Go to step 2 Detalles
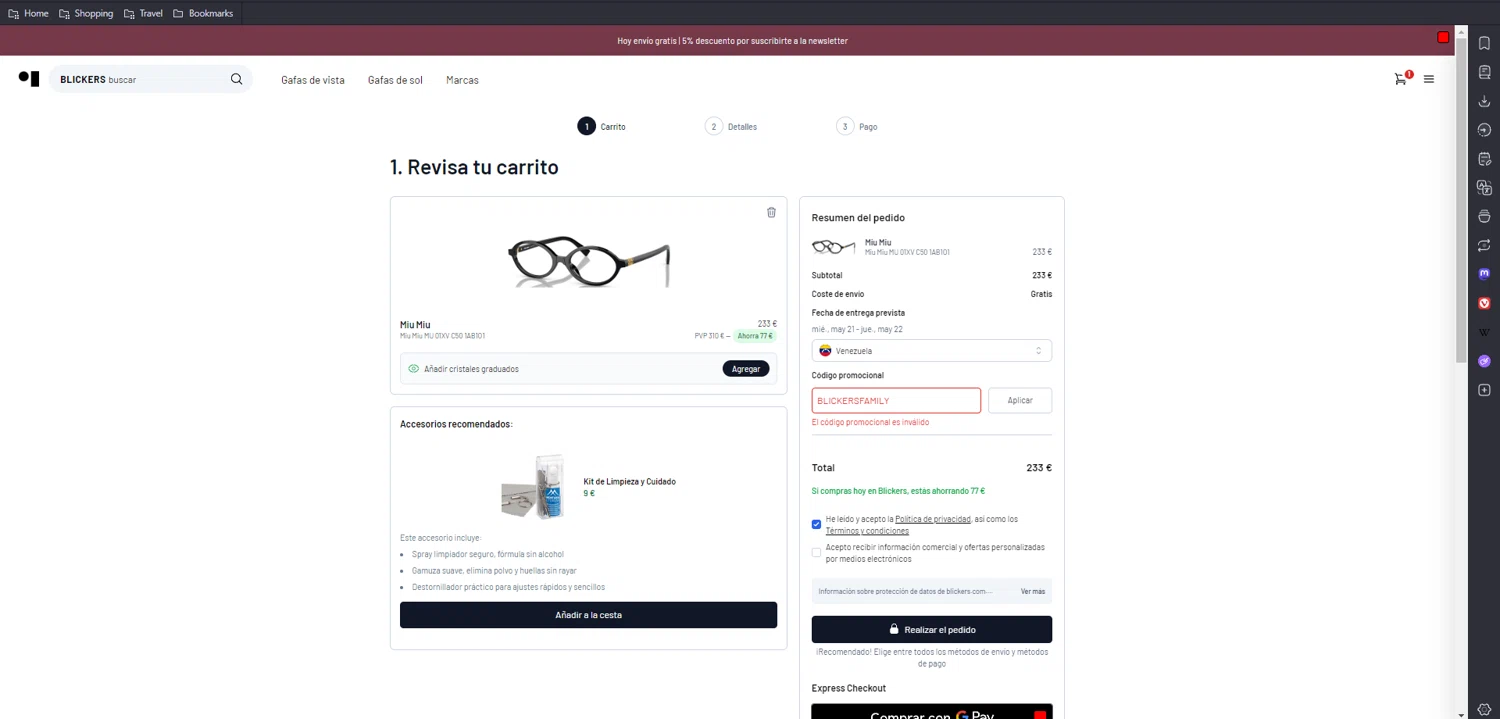The image size is (1500, 719). click(x=731, y=127)
